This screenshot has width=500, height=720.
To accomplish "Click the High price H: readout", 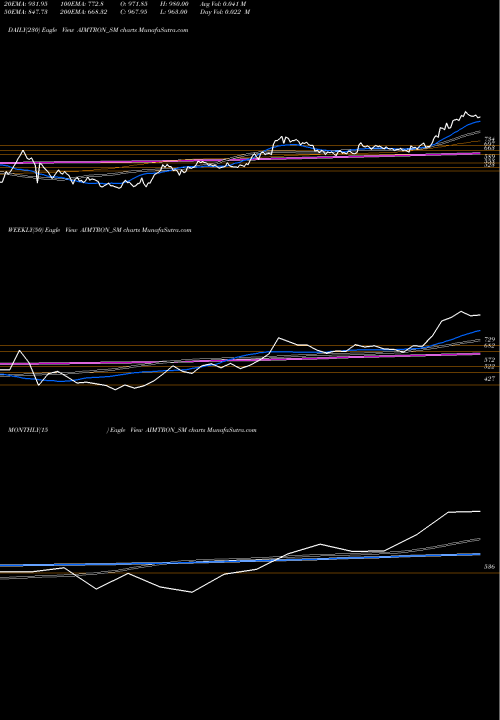I will click(x=172, y=4).
